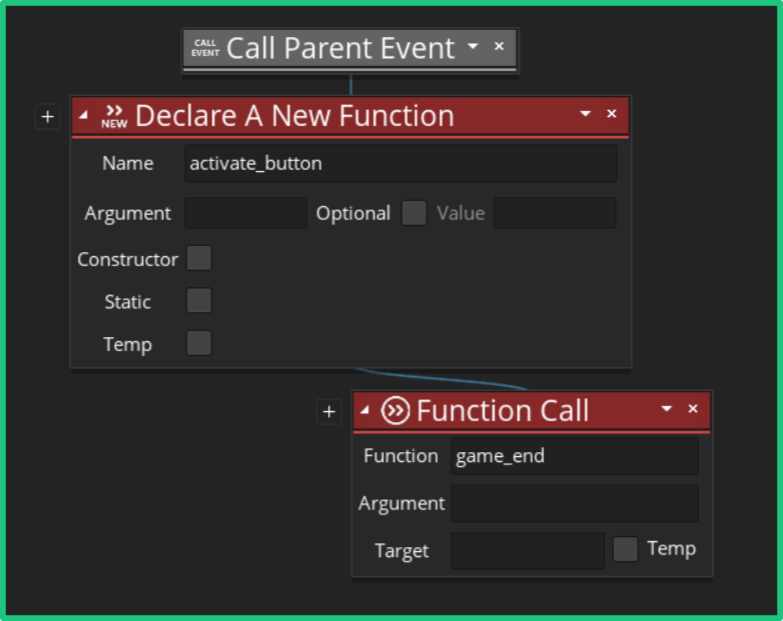Click the New function icon on Declare block
783x621 pixels.
pos(114,116)
